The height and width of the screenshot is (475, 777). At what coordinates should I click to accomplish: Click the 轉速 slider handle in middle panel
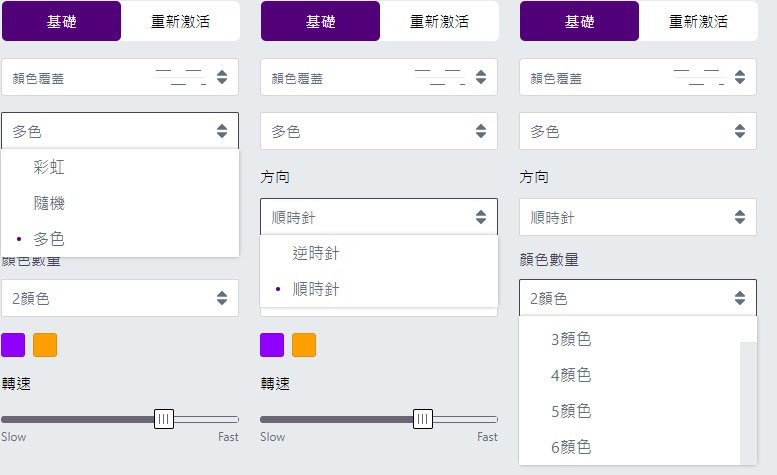[423, 419]
